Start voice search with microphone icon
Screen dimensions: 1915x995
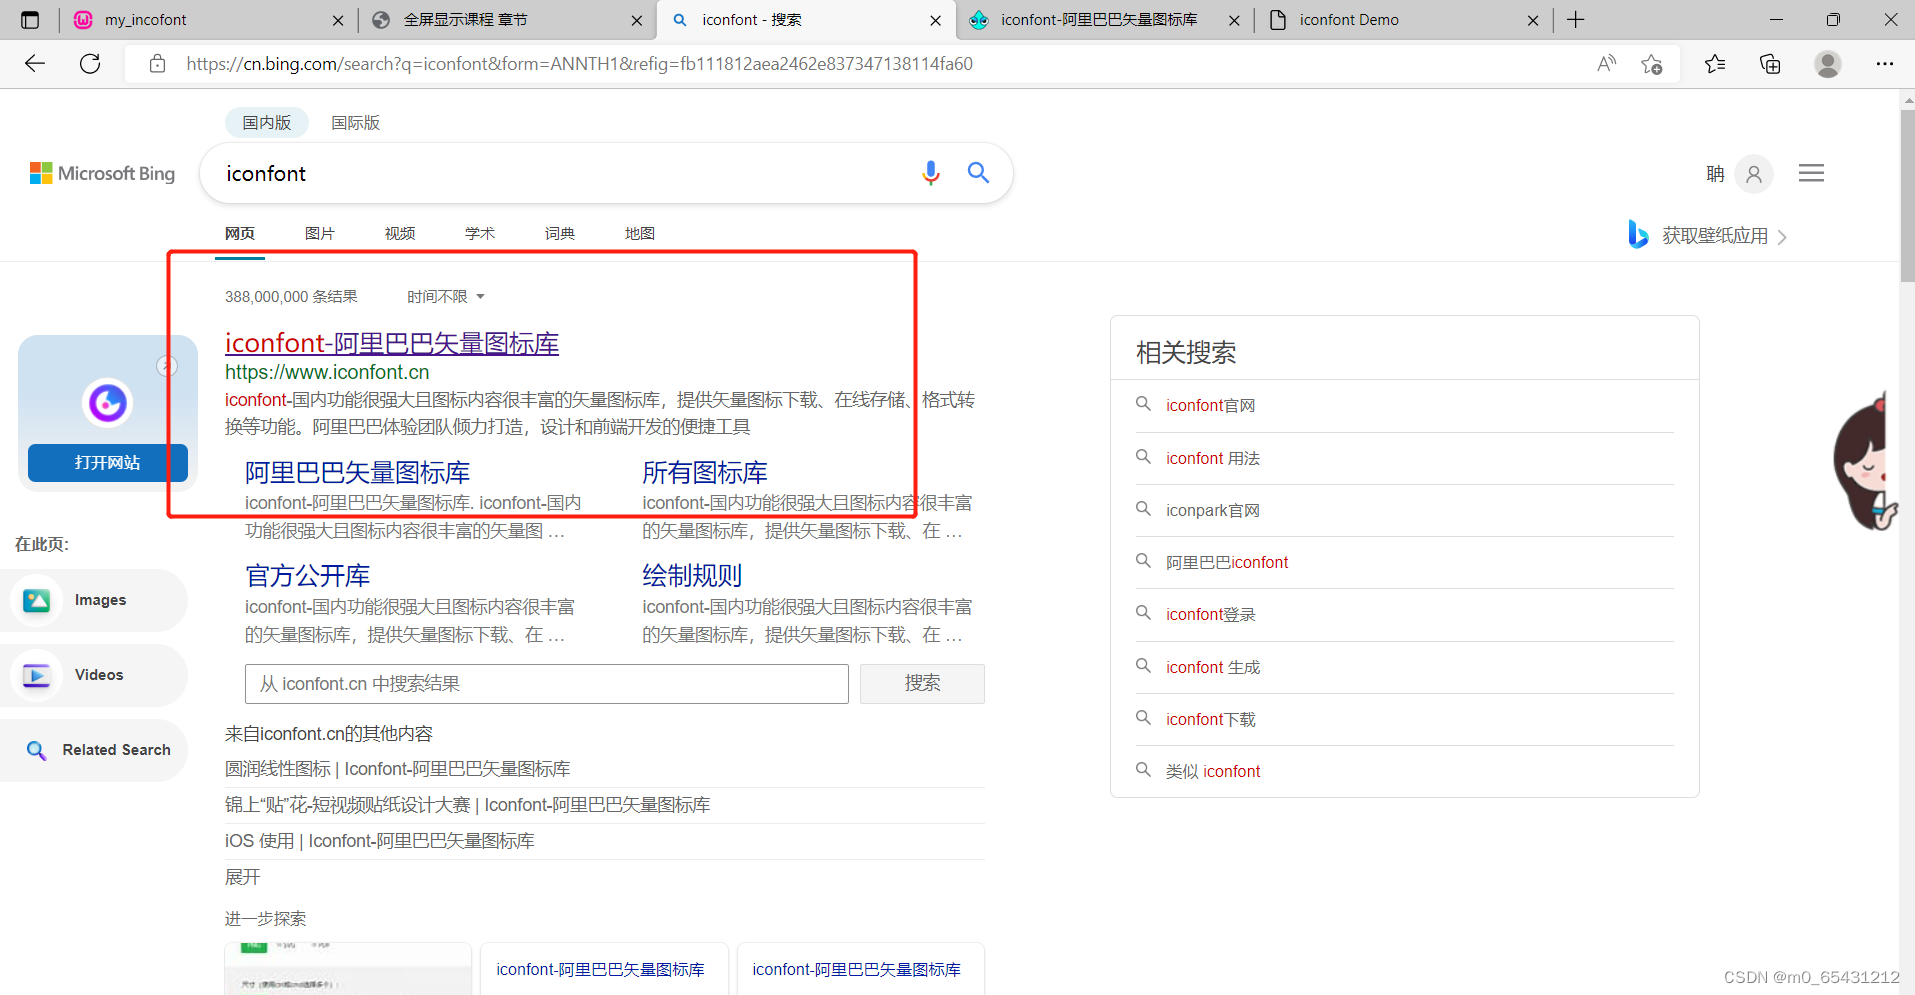[x=931, y=173]
